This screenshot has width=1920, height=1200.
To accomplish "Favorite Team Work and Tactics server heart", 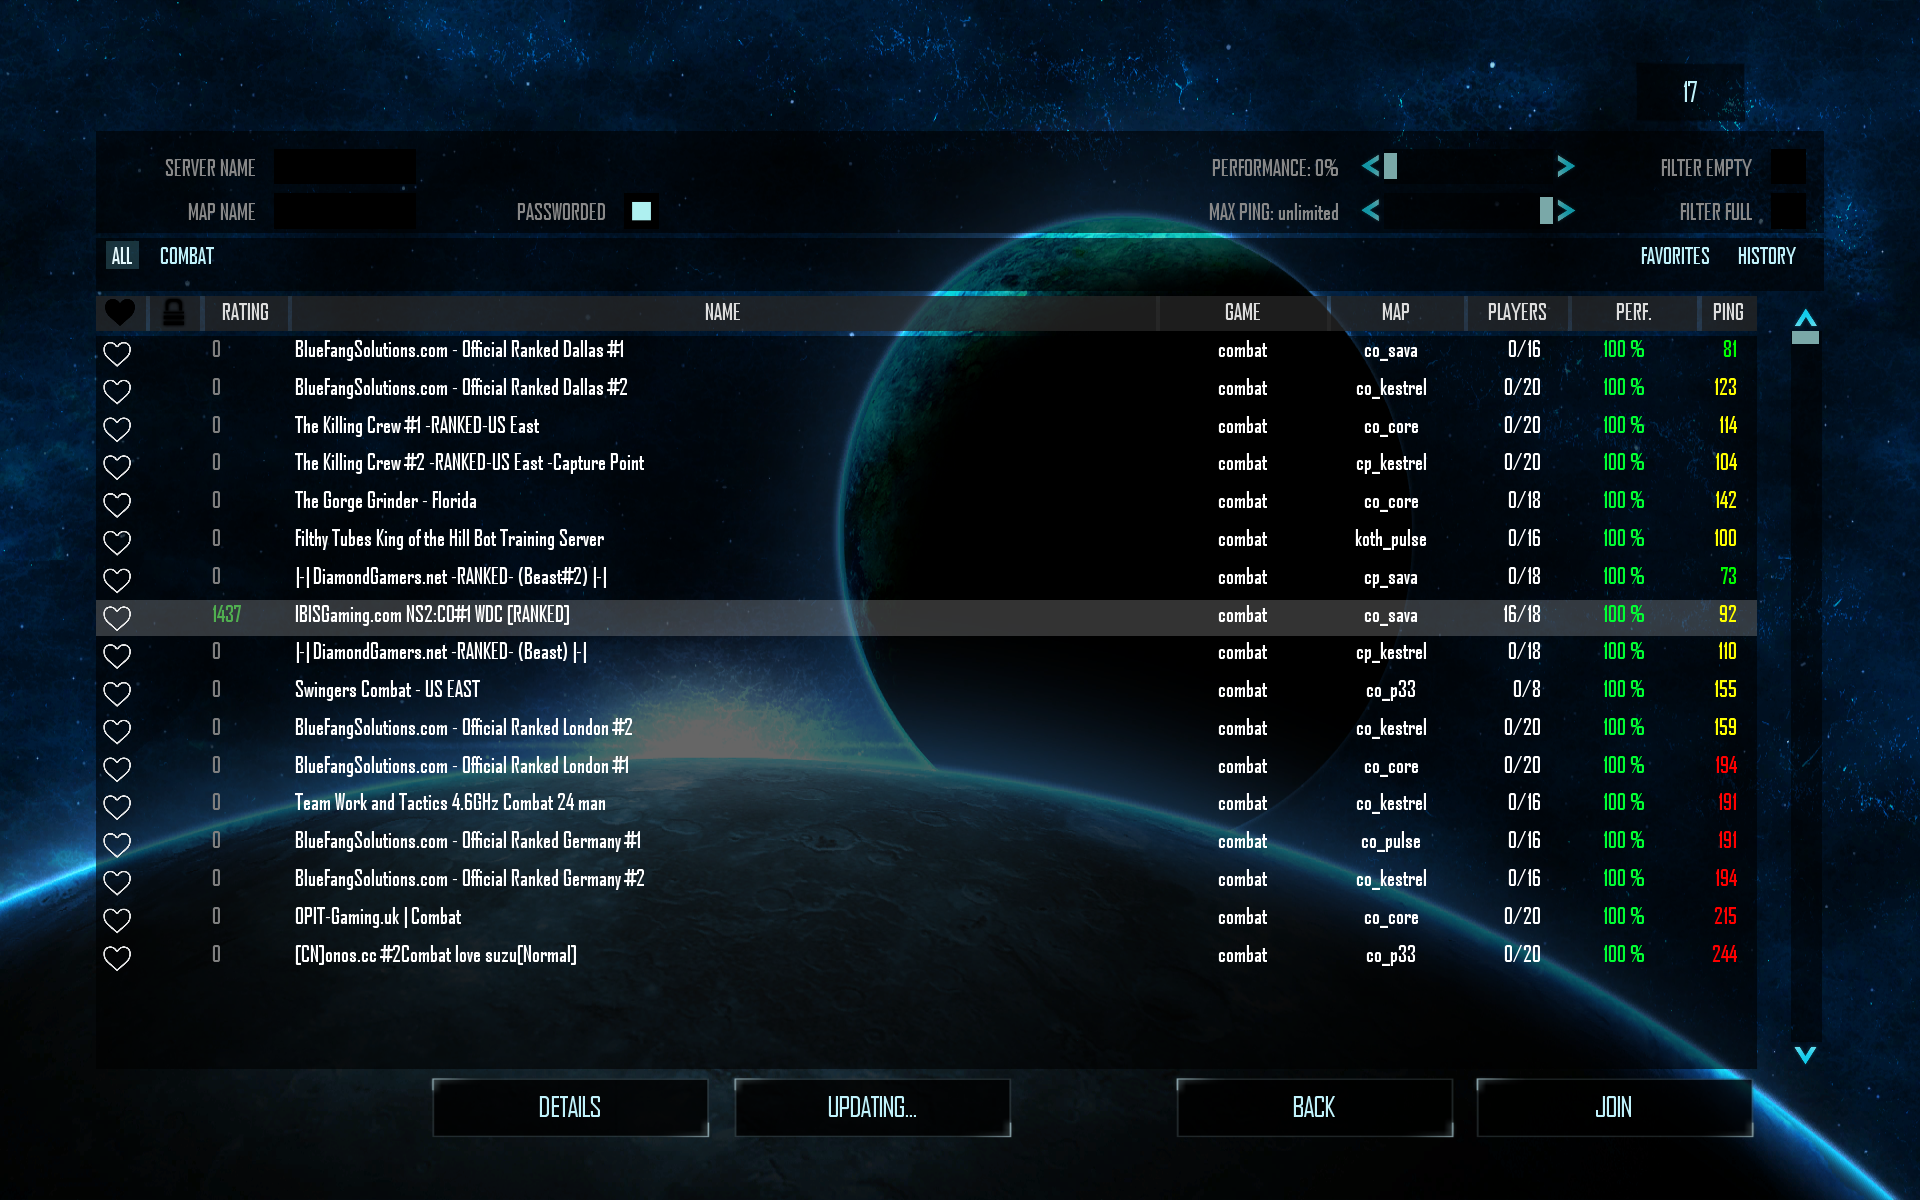I will tap(117, 806).
